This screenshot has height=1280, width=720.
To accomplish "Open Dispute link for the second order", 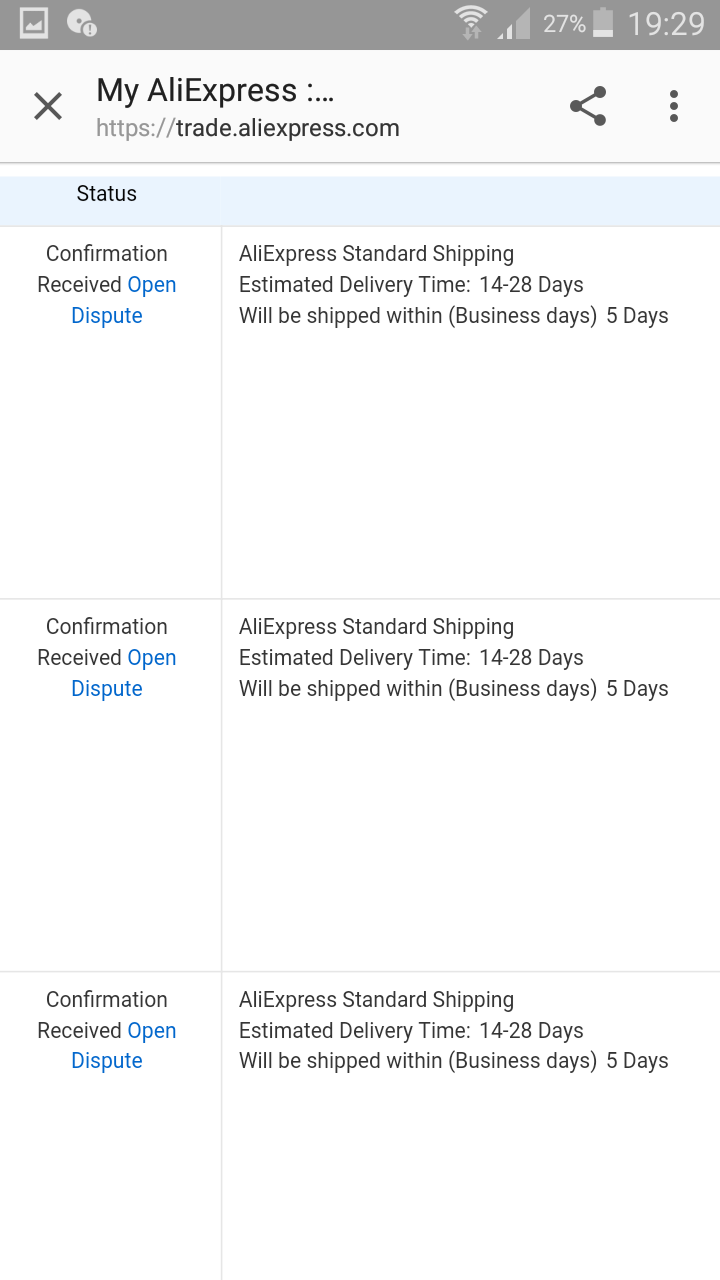I will coord(107,688).
